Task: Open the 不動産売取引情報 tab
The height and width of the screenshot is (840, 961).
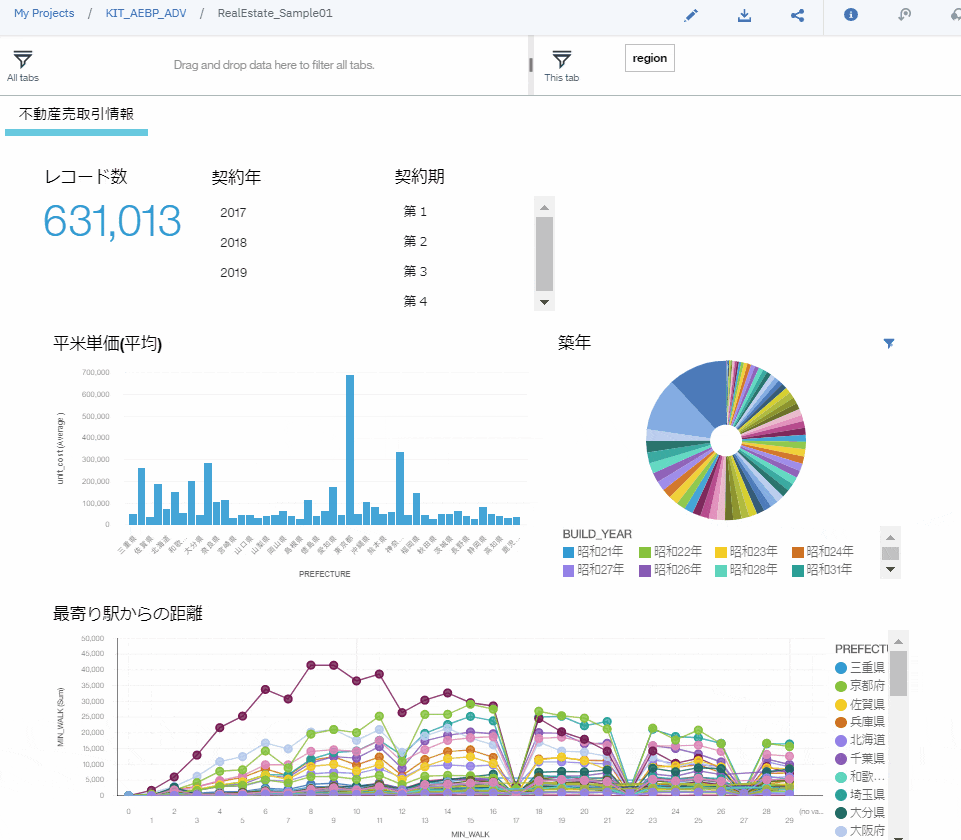Action: click(x=77, y=114)
